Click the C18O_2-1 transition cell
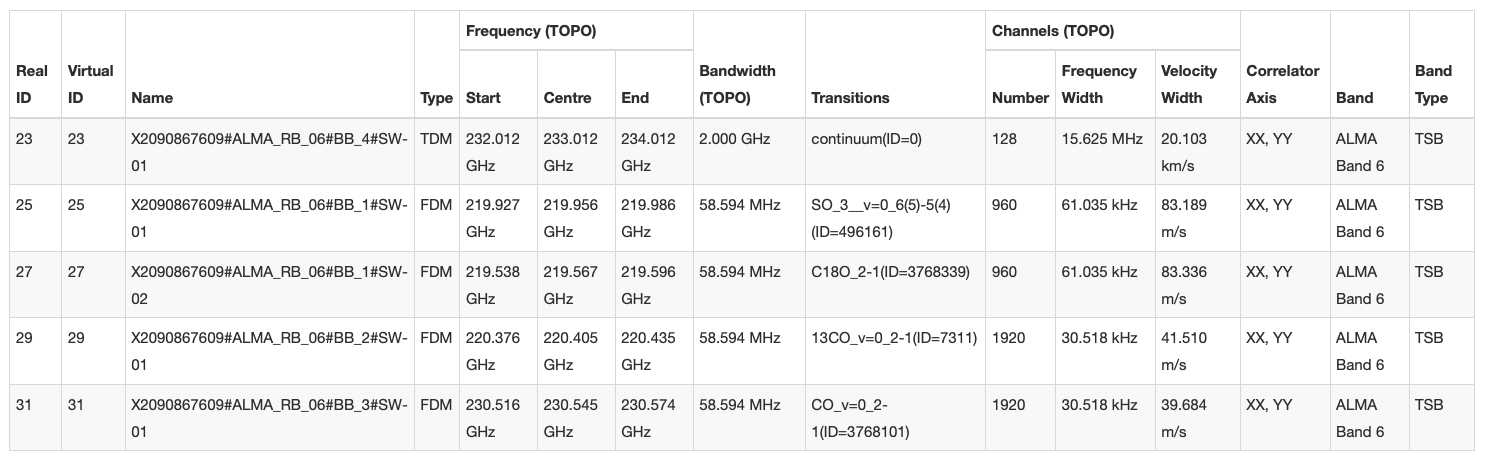The height and width of the screenshot is (462, 1488). coord(890,272)
